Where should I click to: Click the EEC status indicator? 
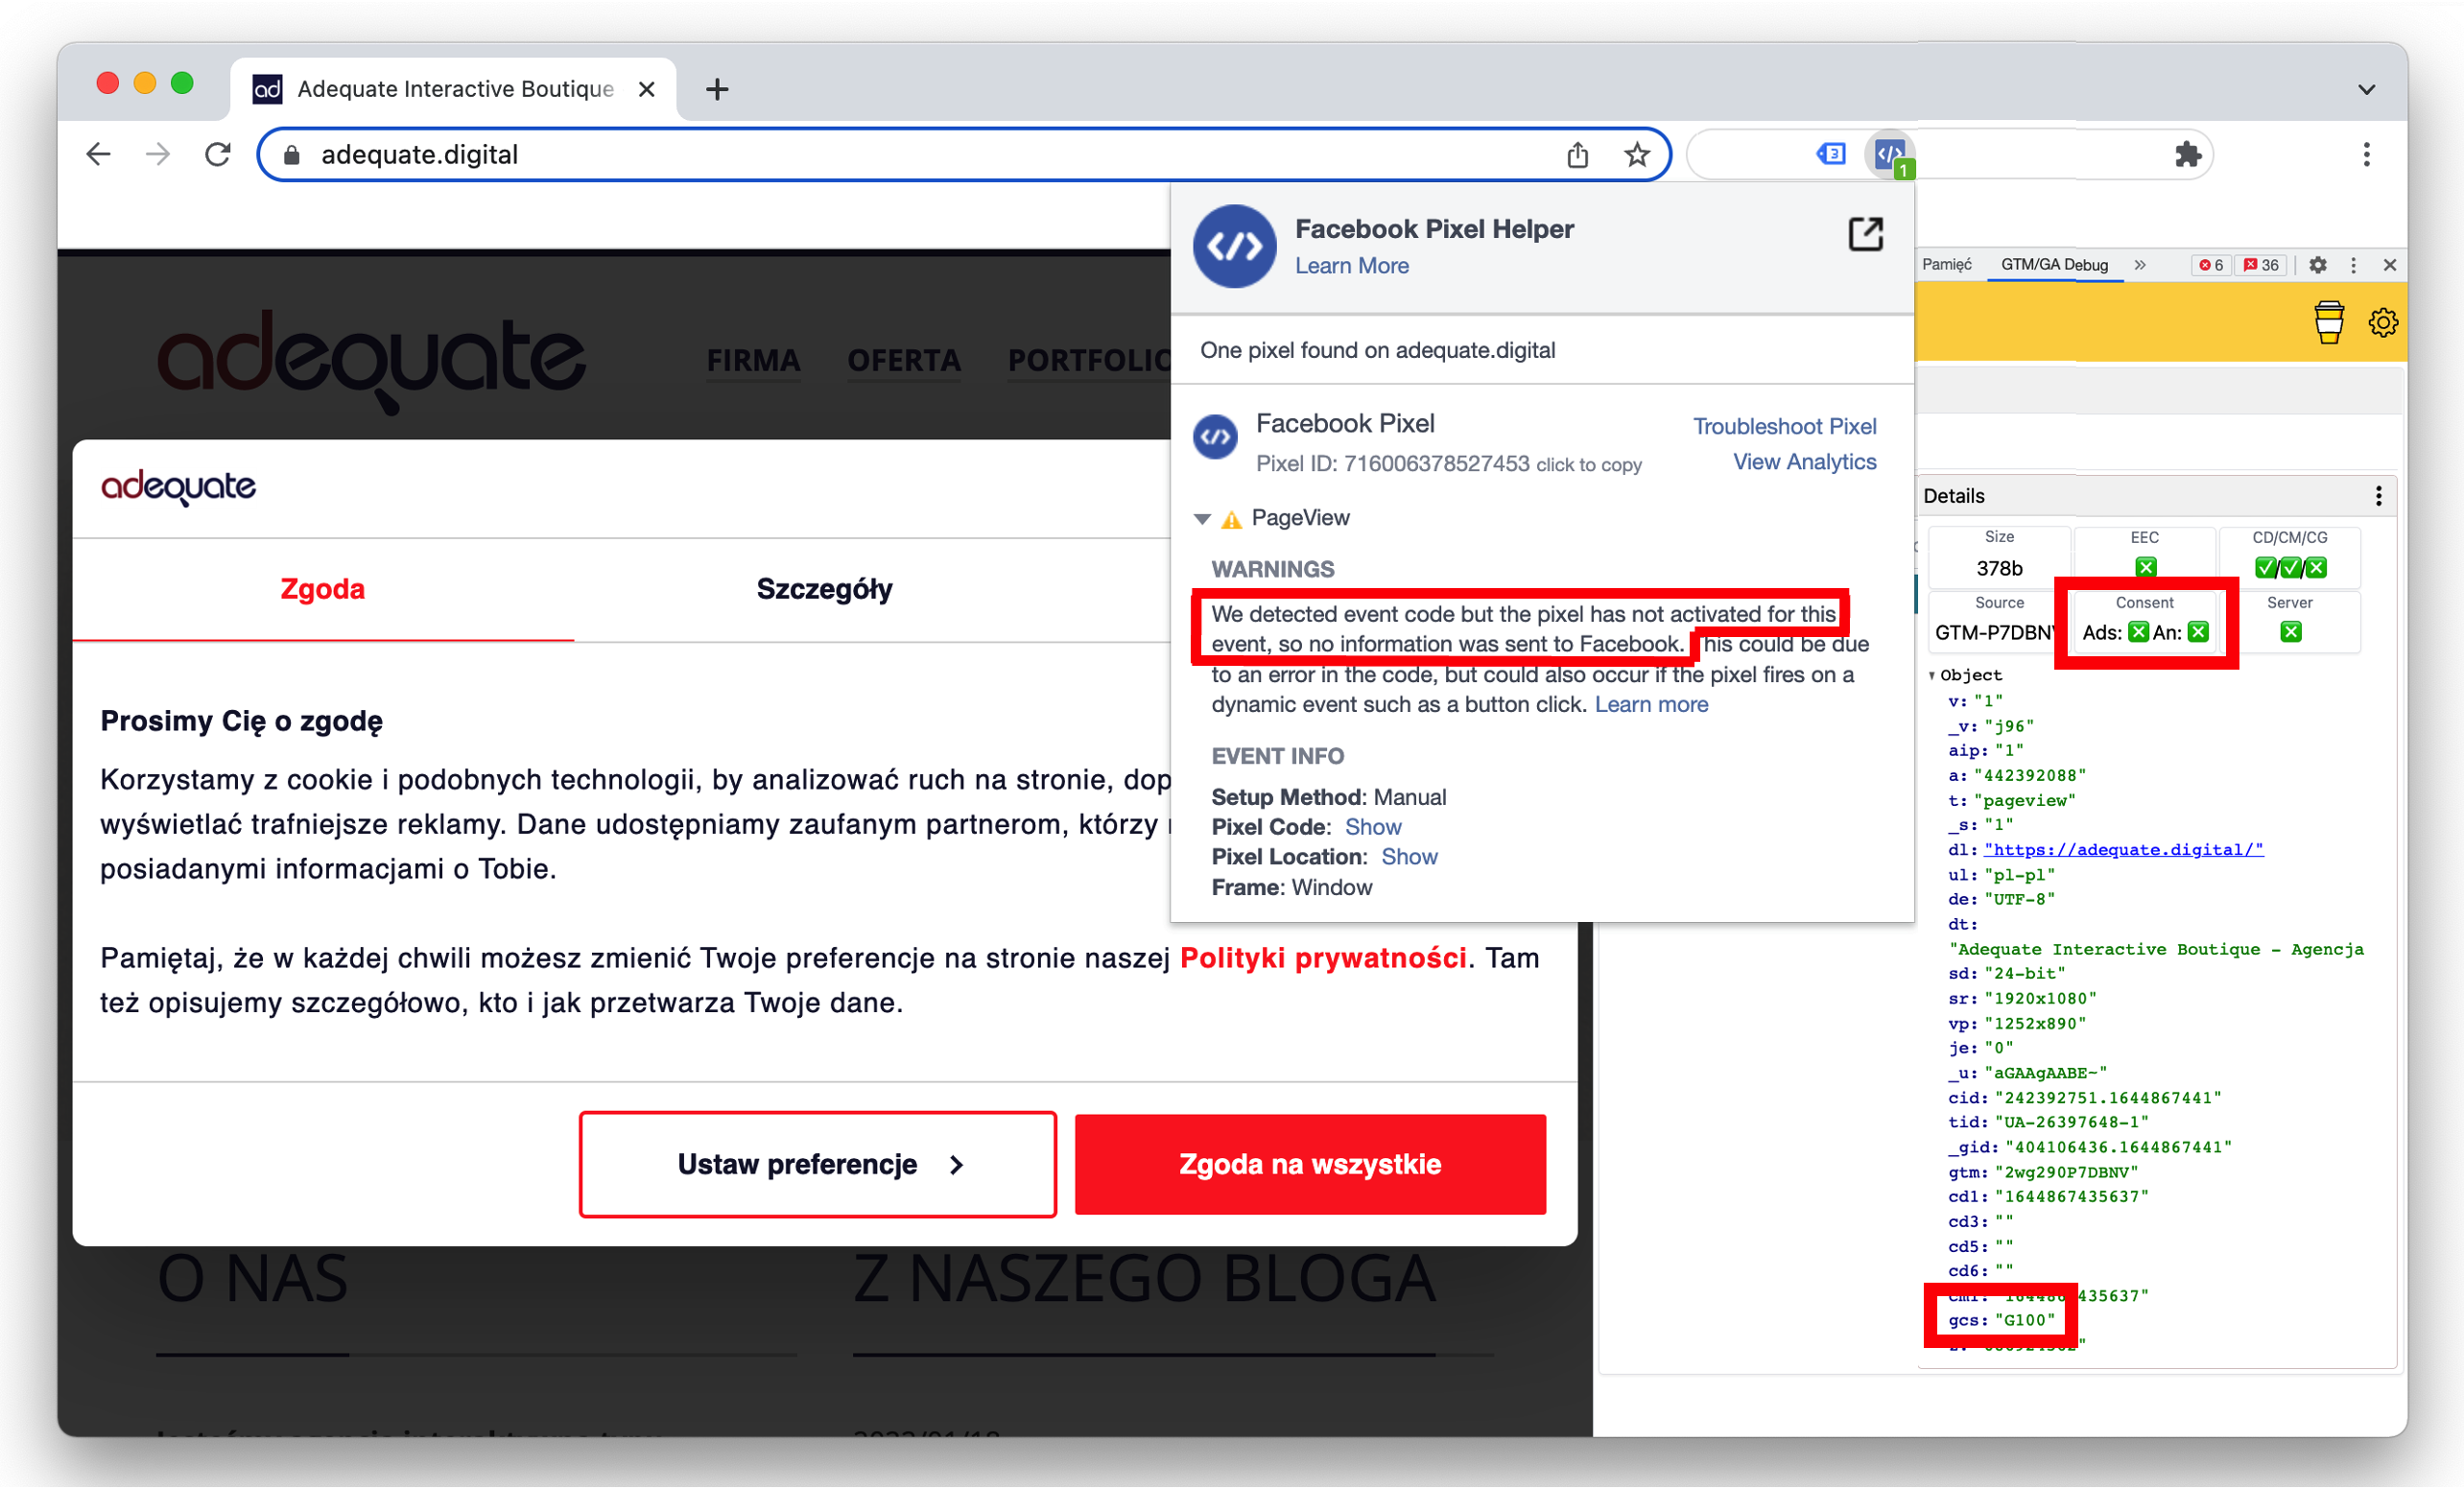click(2145, 568)
